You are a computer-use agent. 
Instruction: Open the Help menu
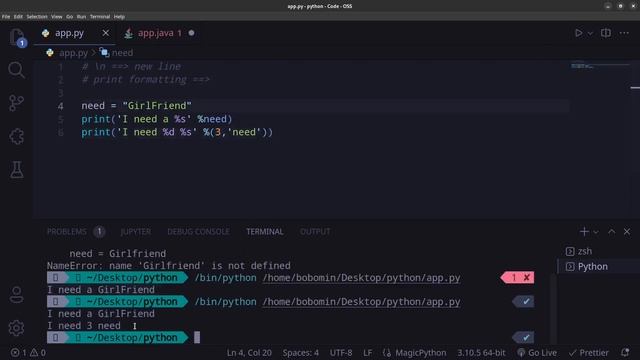(119, 17)
